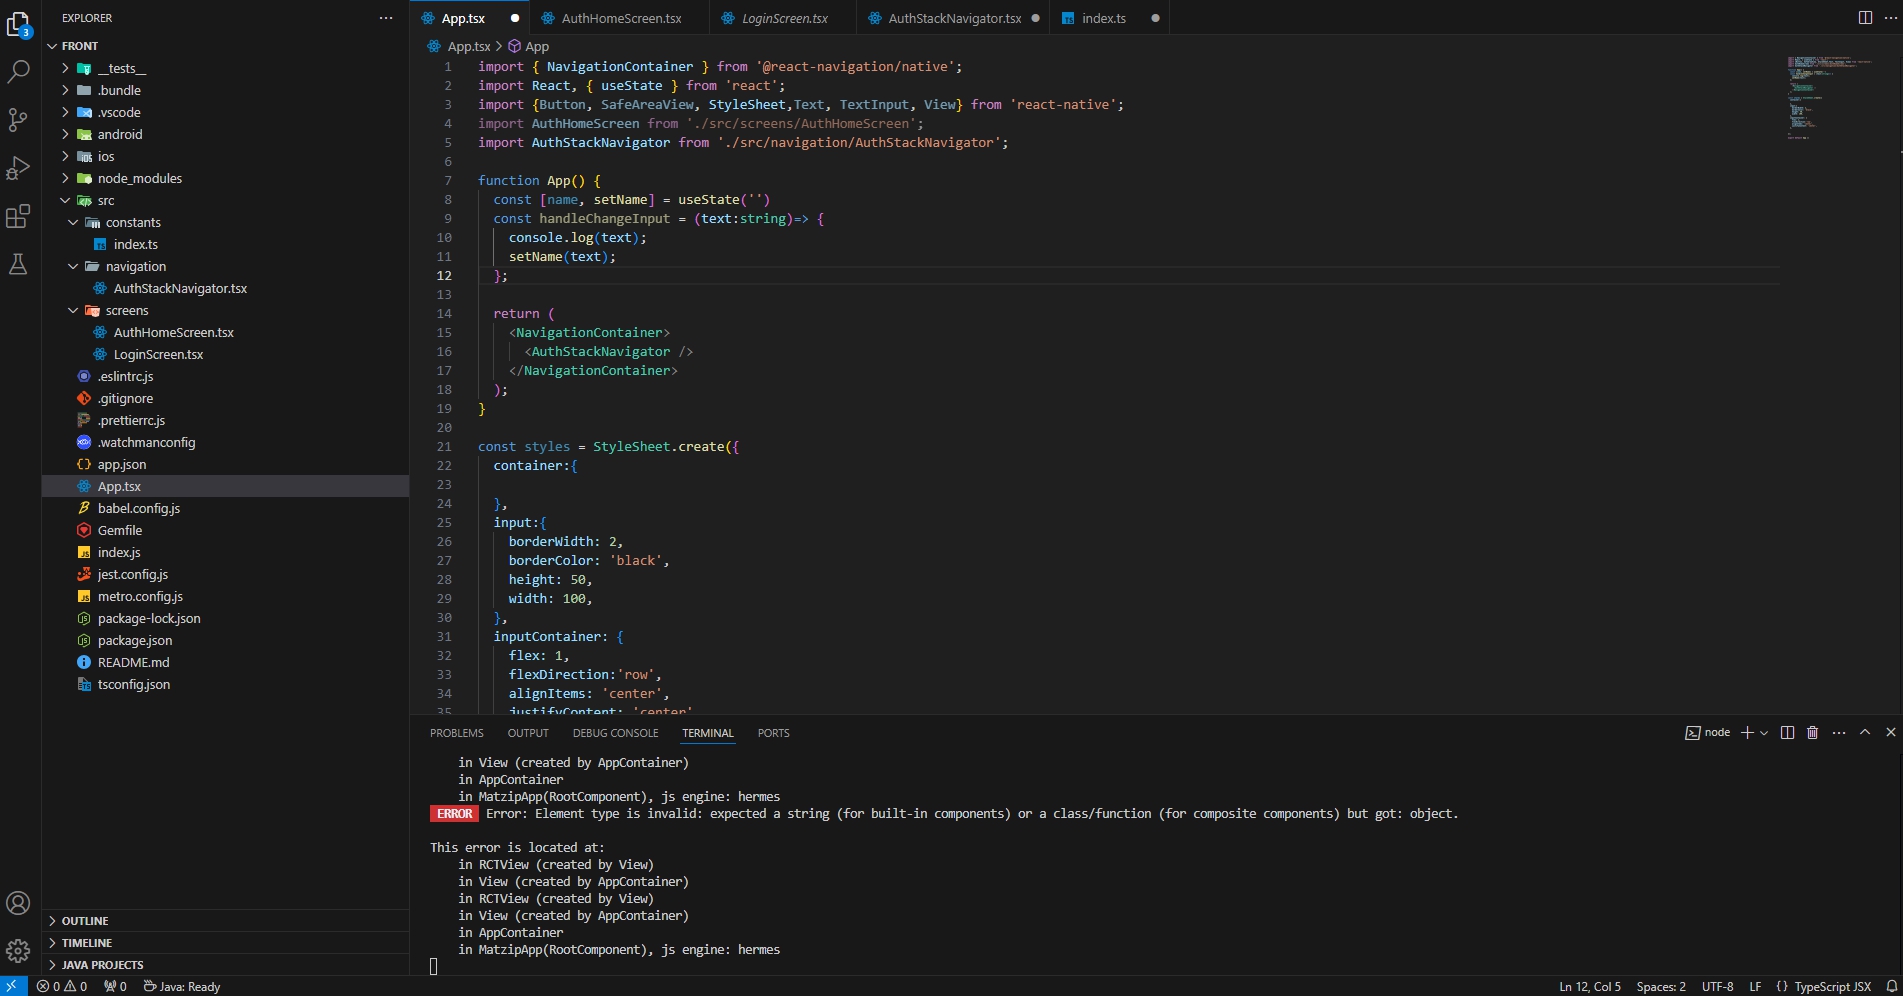Open the PROBLEMS panel tab
The width and height of the screenshot is (1903, 996).
pyautogui.click(x=457, y=733)
